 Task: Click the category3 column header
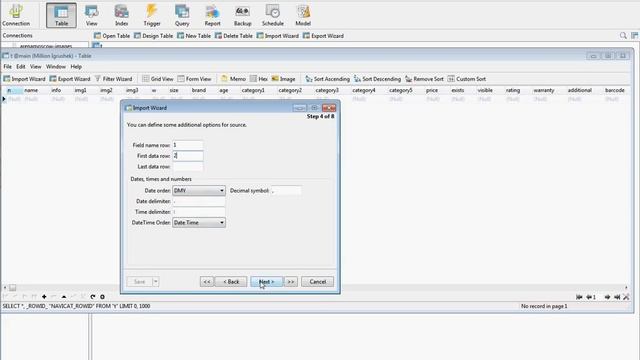(327, 90)
